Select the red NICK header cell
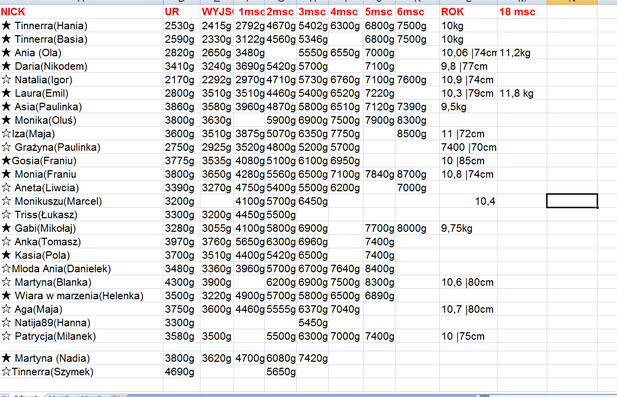 (x=81, y=12)
